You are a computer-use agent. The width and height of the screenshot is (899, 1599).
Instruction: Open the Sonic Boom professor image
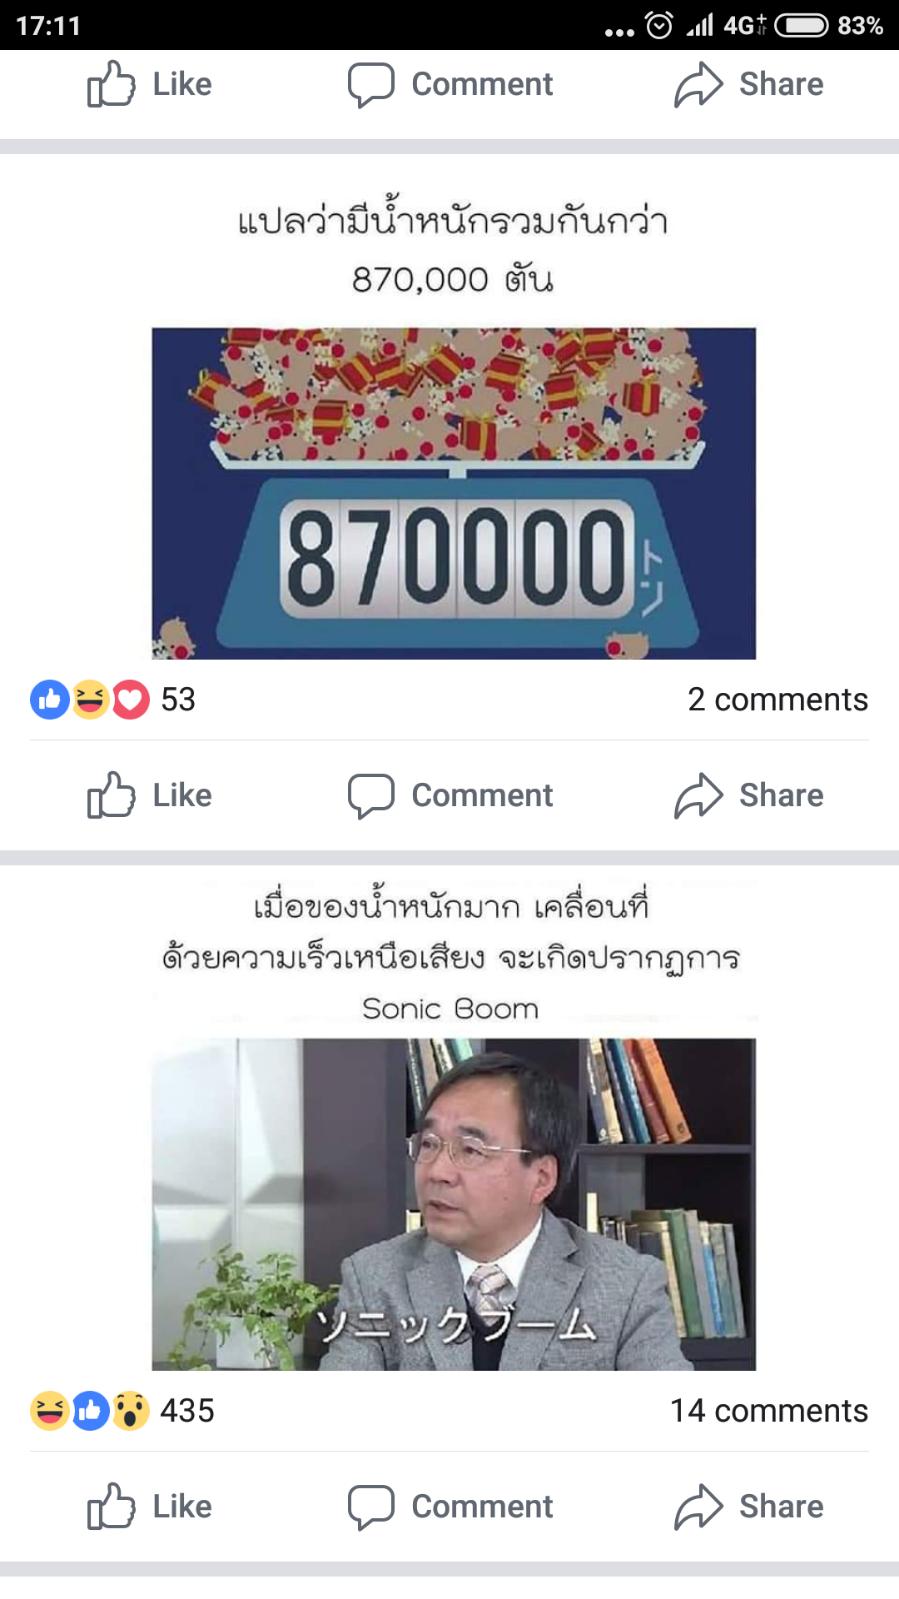[454, 1204]
